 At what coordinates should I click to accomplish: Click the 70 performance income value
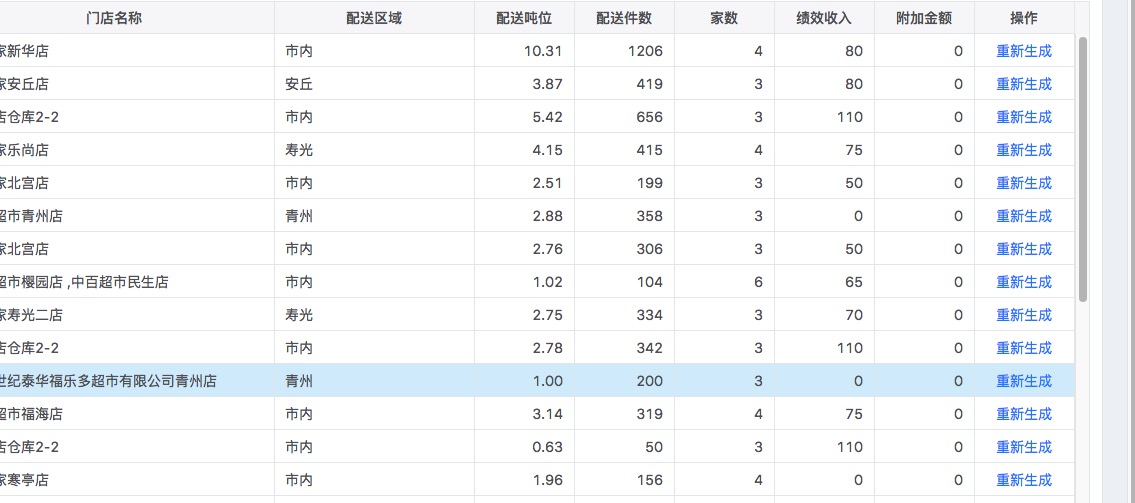854,316
